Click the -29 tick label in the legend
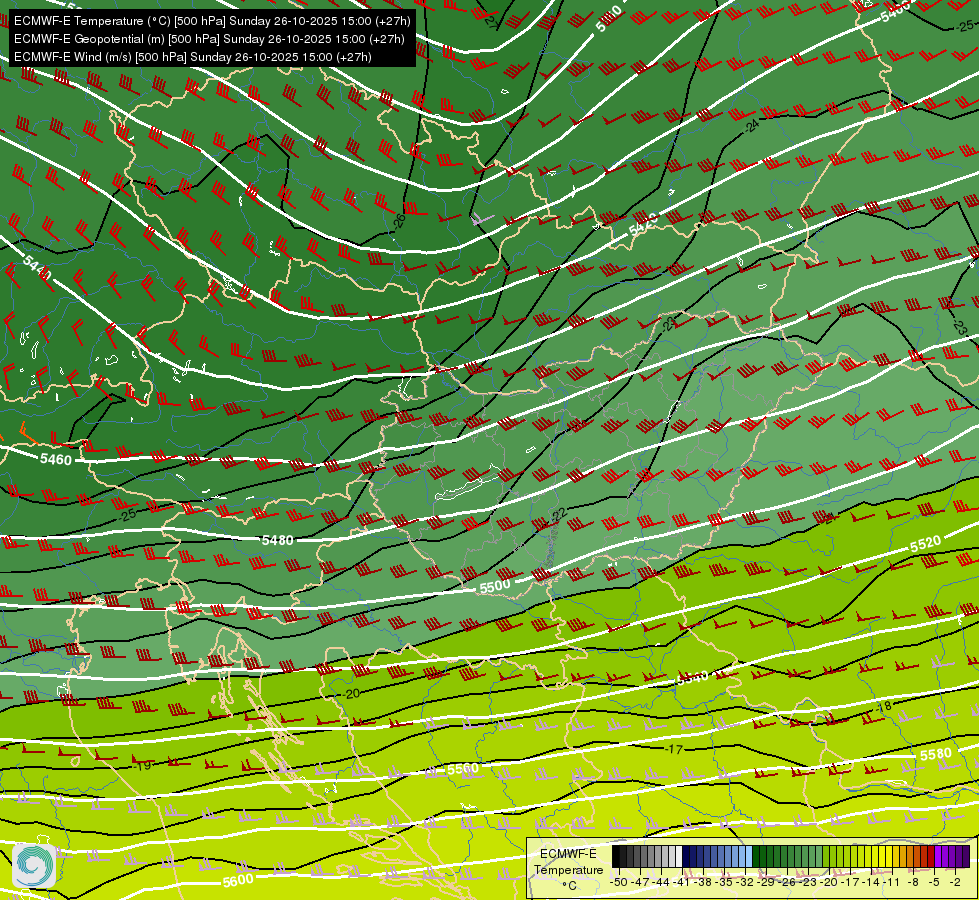 765,882
